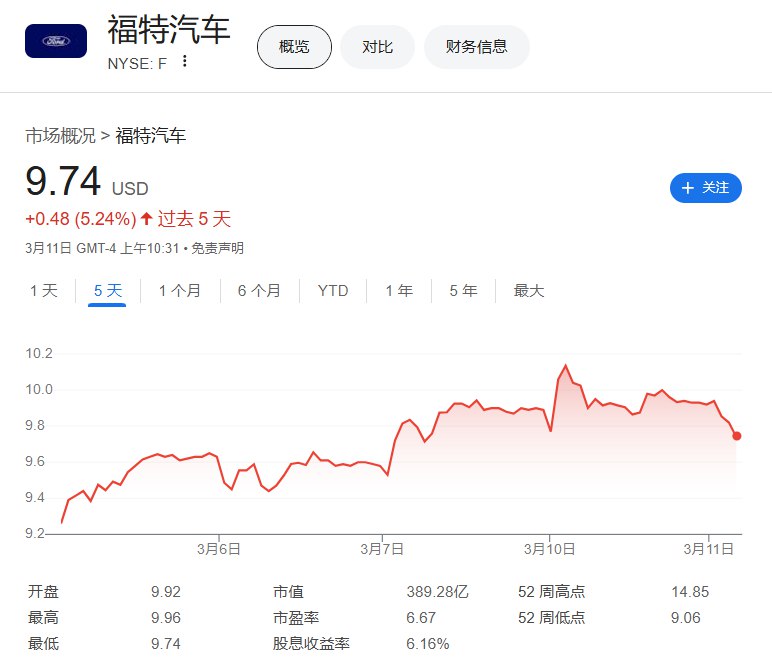The image size is (772, 667).
Task: Select the 5 天 time range
Action: 107,290
